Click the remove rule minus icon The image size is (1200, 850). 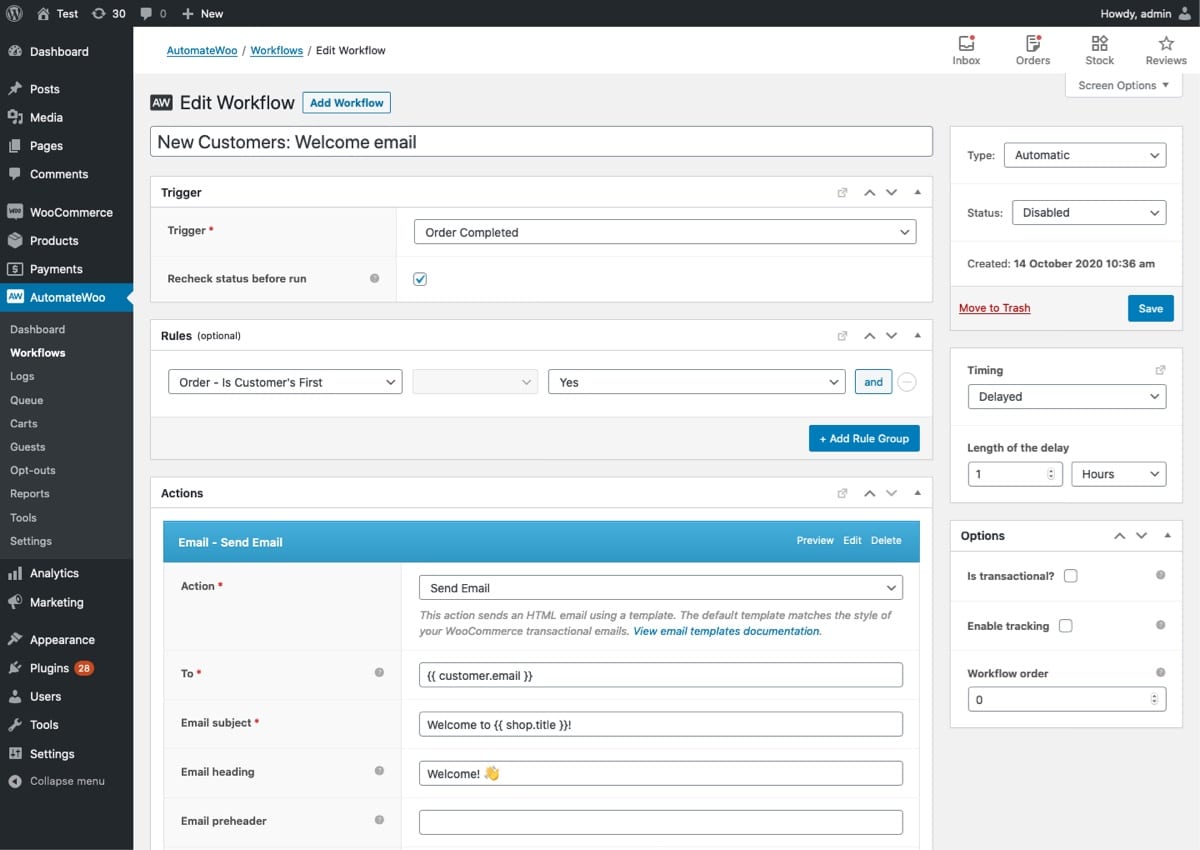point(907,382)
